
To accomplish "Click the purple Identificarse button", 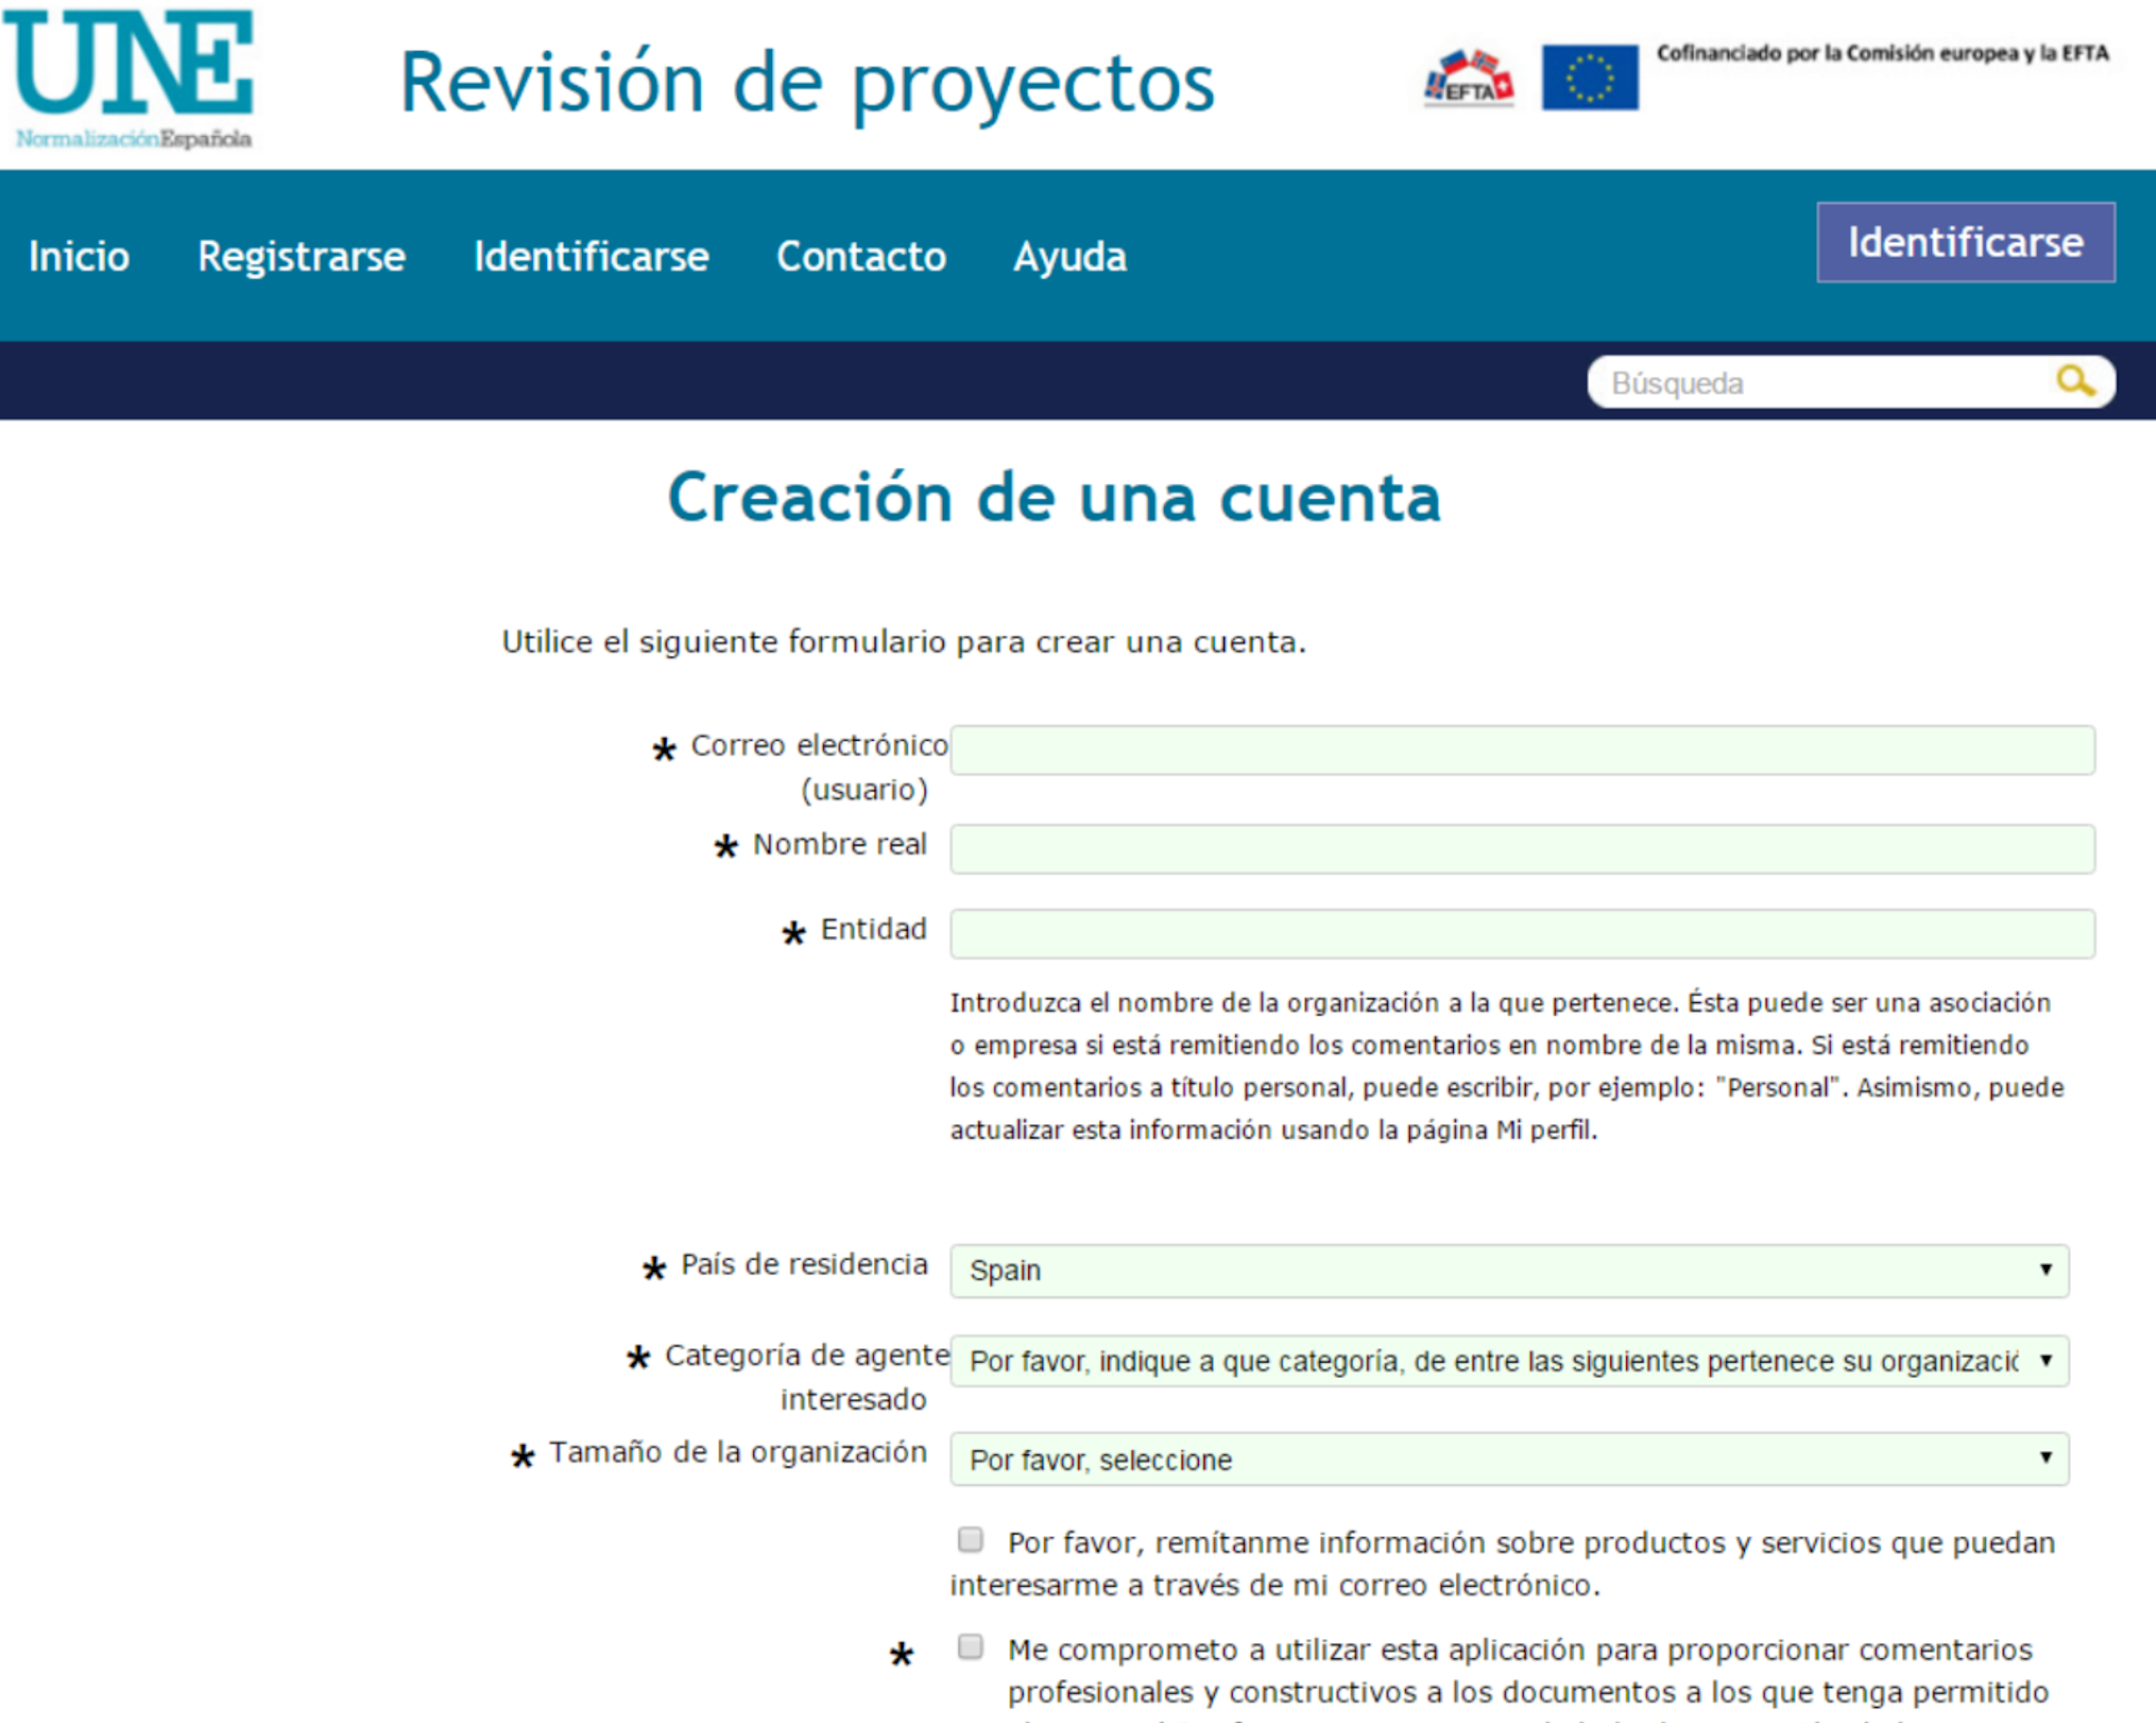I will [1965, 242].
